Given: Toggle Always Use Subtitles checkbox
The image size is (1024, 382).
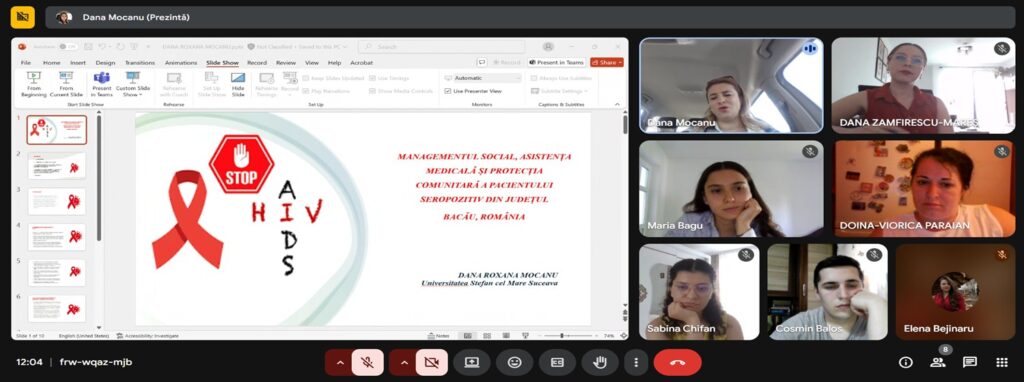Looking at the screenshot, I should (534, 78).
